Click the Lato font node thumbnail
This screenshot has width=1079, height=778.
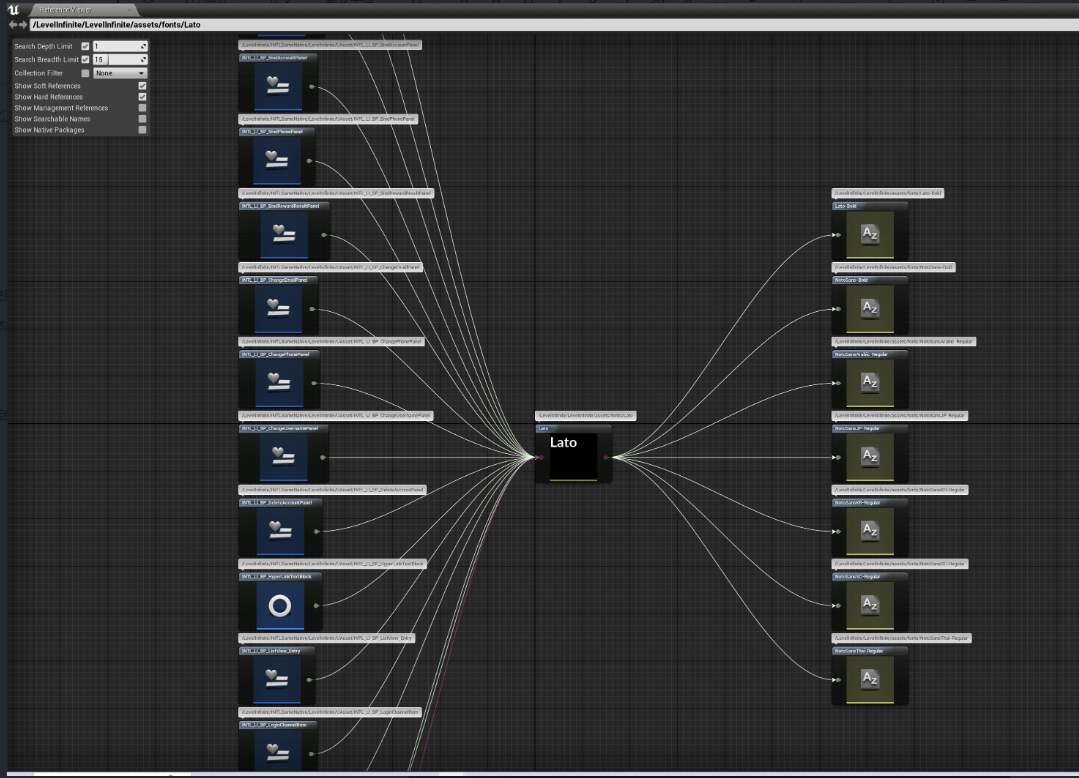tap(573, 457)
